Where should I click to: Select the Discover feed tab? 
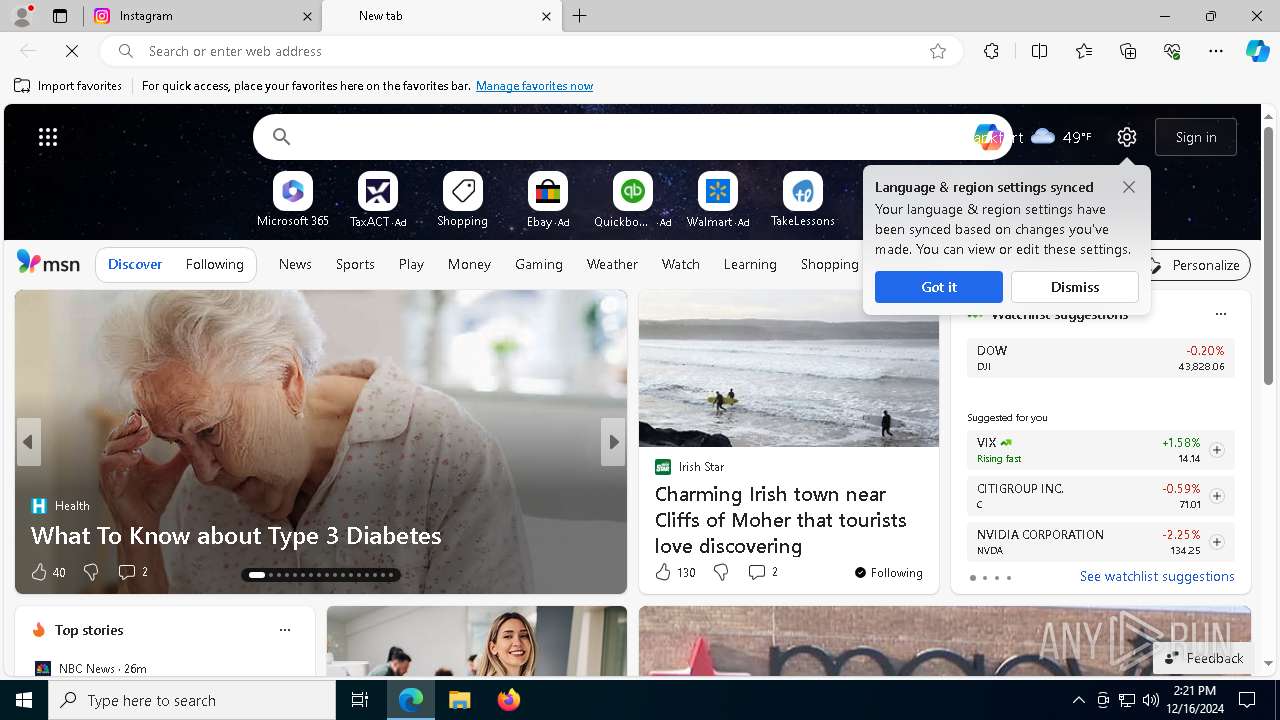[135, 264]
